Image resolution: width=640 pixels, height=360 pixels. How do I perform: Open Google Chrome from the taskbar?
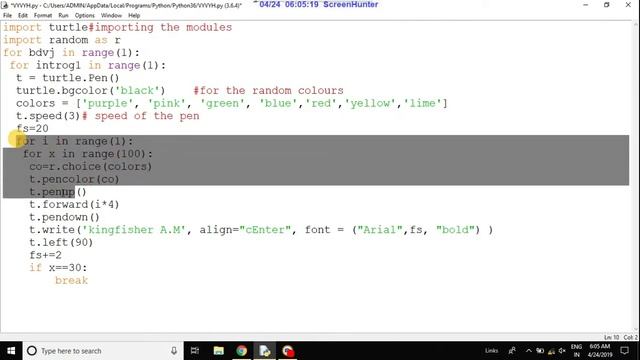(242, 351)
